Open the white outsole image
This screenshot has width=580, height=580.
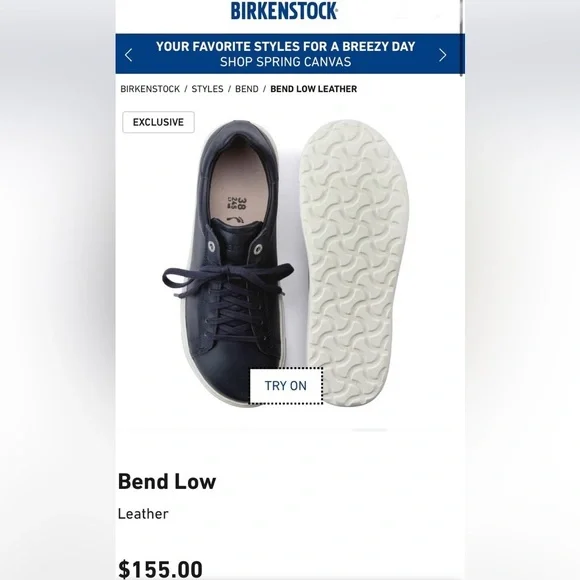pos(353,263)
